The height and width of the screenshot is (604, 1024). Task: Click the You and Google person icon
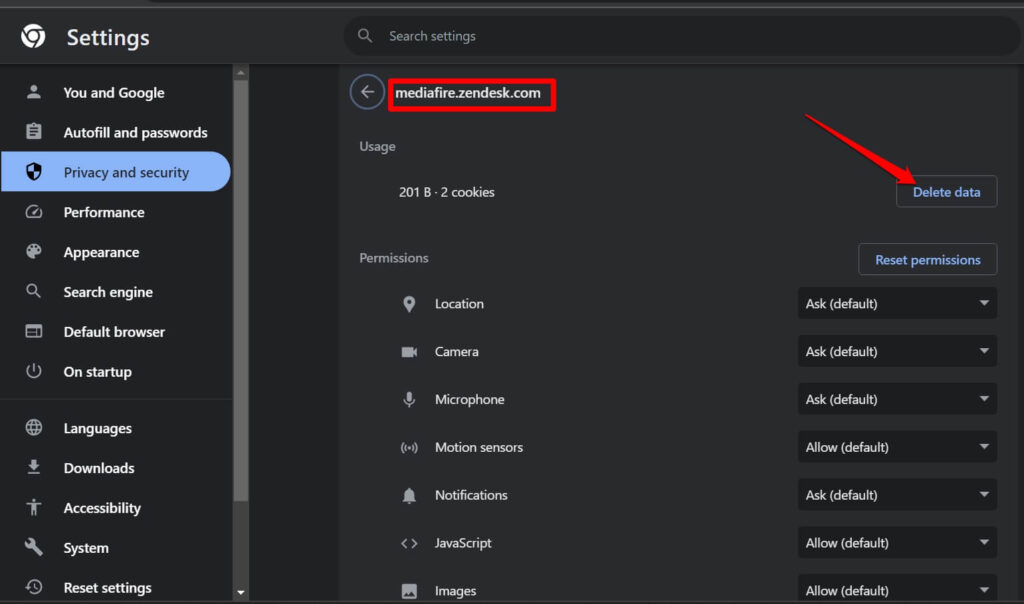34,92
